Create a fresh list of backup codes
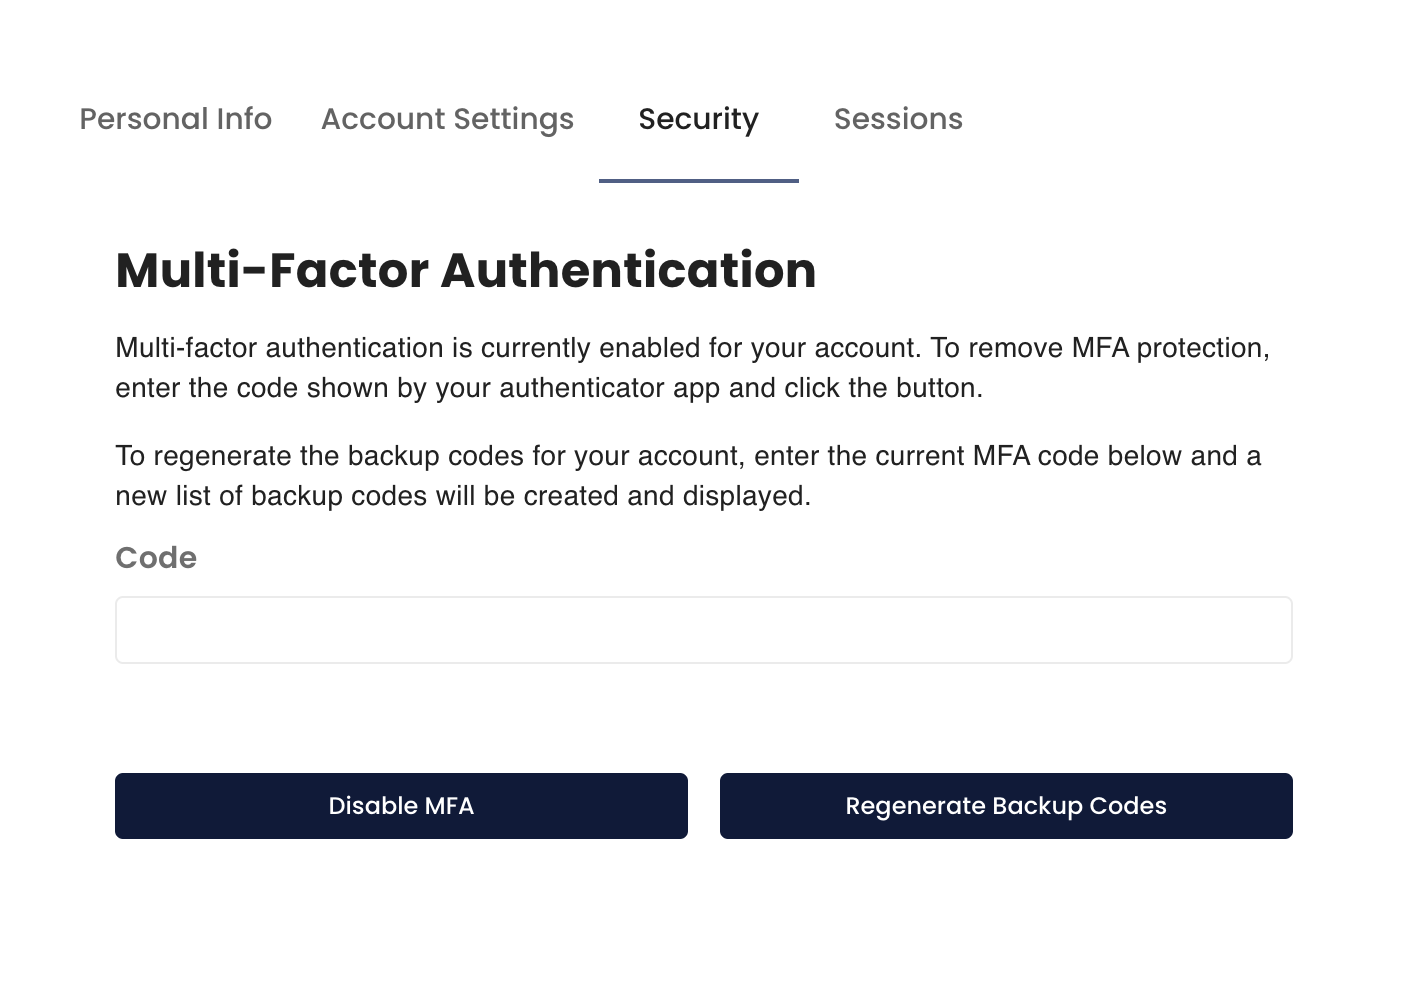This screenshot has height=986, width=1408. pyautogui.click(x=1006, y=805)
